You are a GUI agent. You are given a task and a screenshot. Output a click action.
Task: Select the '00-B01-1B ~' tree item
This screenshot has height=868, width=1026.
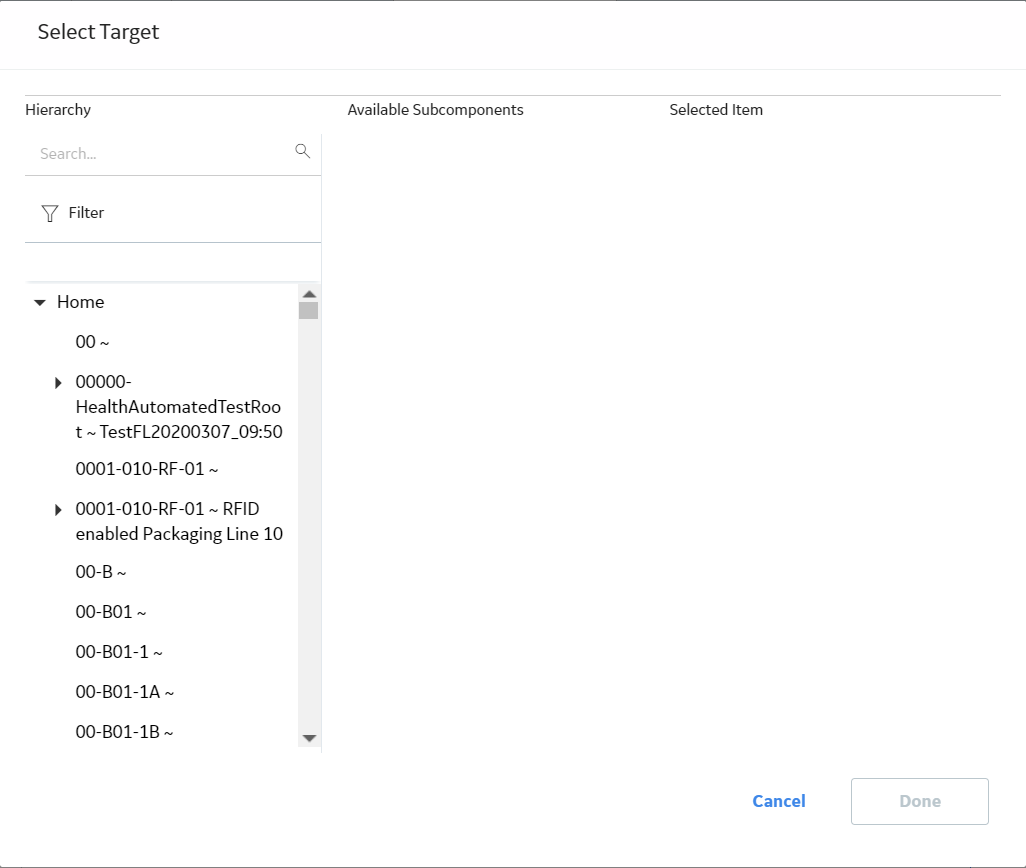point(124,731)
